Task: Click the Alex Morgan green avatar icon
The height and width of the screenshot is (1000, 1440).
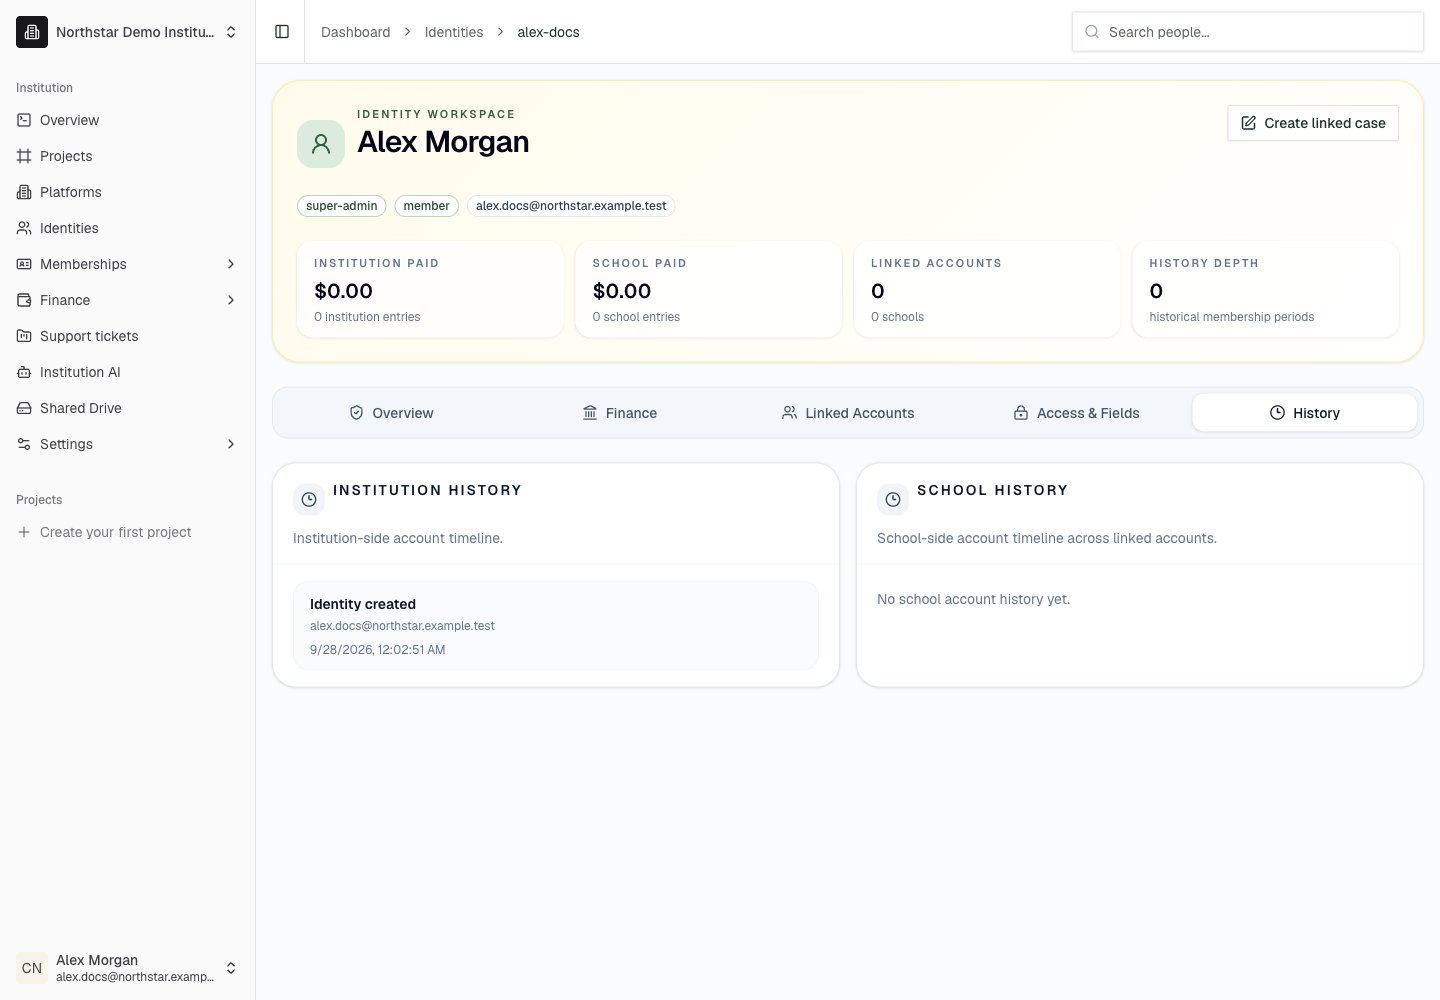Action: coord(321,144)
